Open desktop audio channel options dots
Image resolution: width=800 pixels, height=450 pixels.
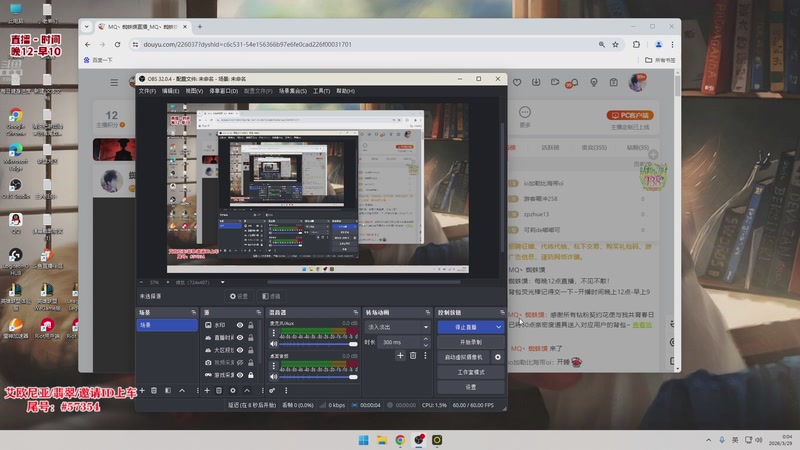[x=274, y=365]
